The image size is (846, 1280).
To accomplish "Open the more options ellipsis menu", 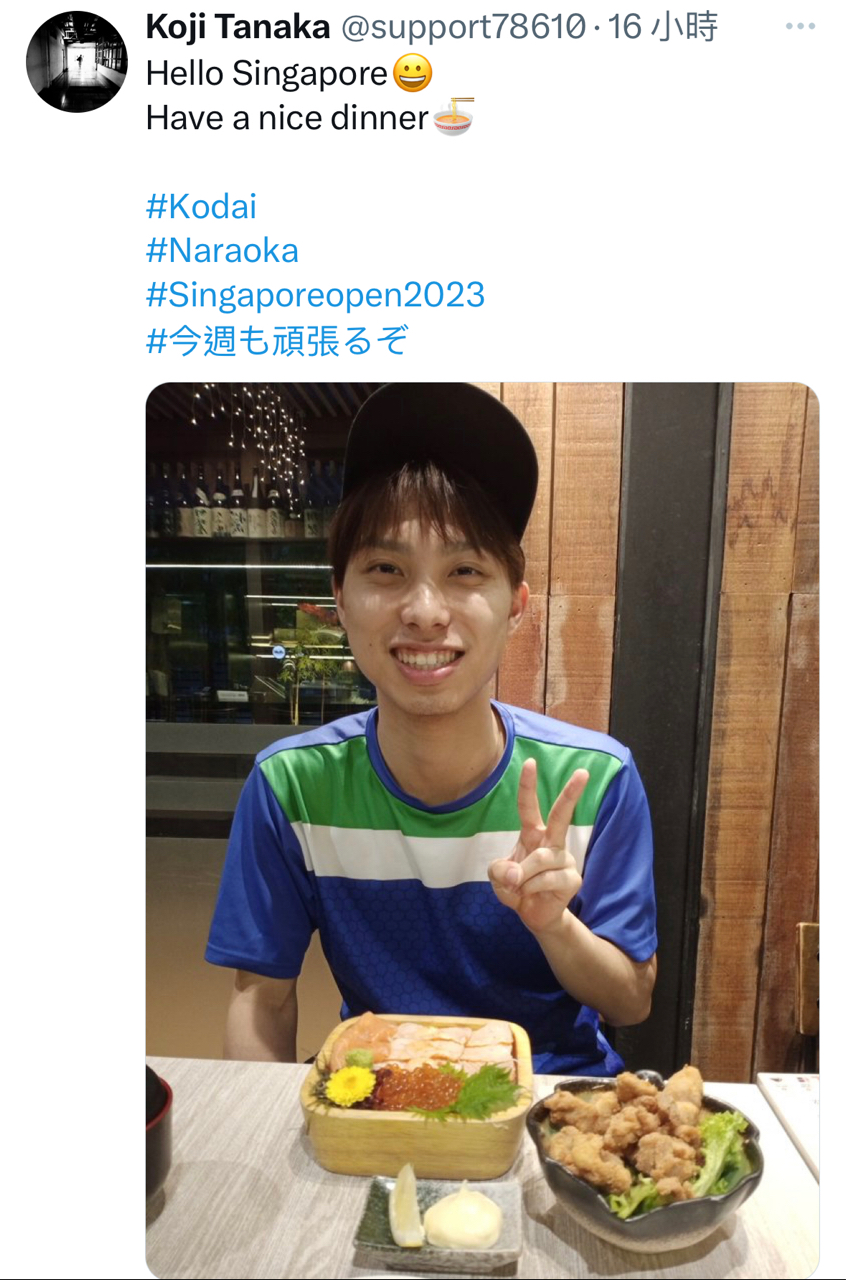I will pos(800,27).
